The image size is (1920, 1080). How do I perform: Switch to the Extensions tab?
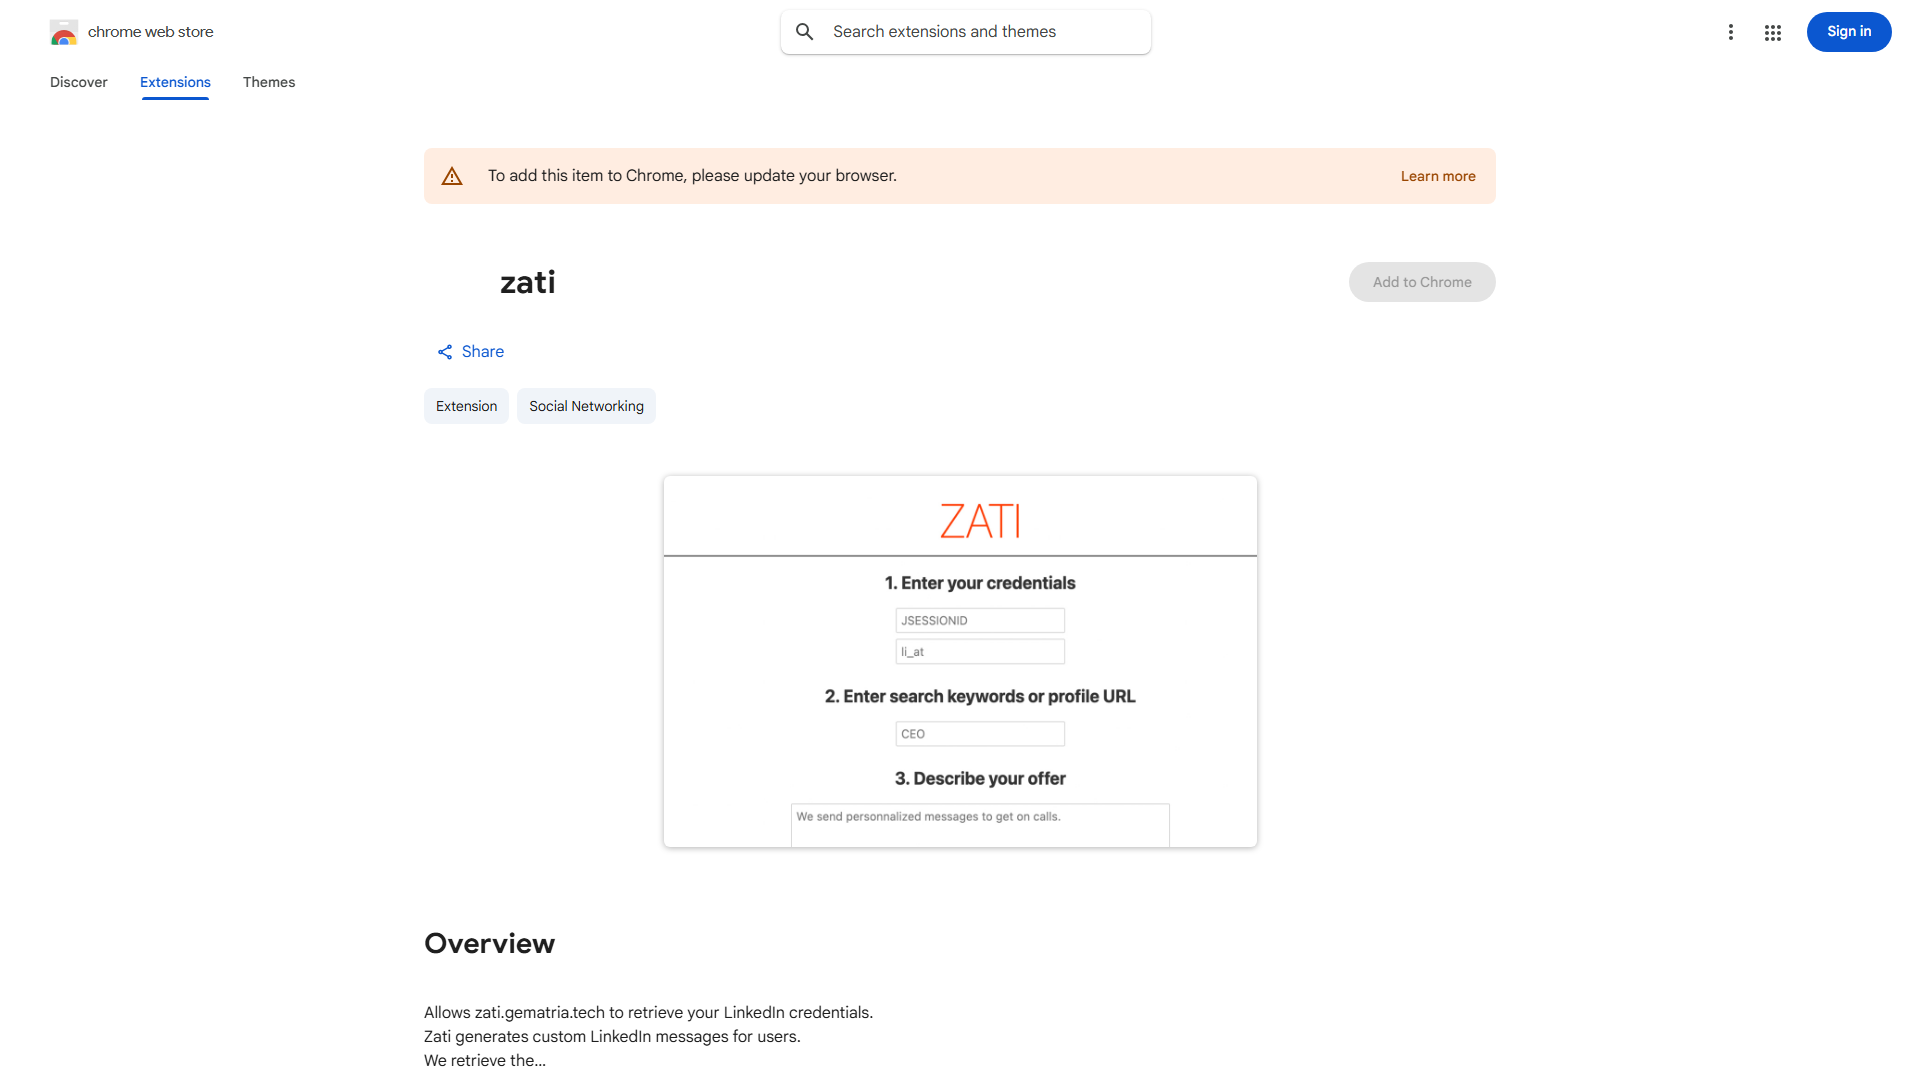click(175, 82)
